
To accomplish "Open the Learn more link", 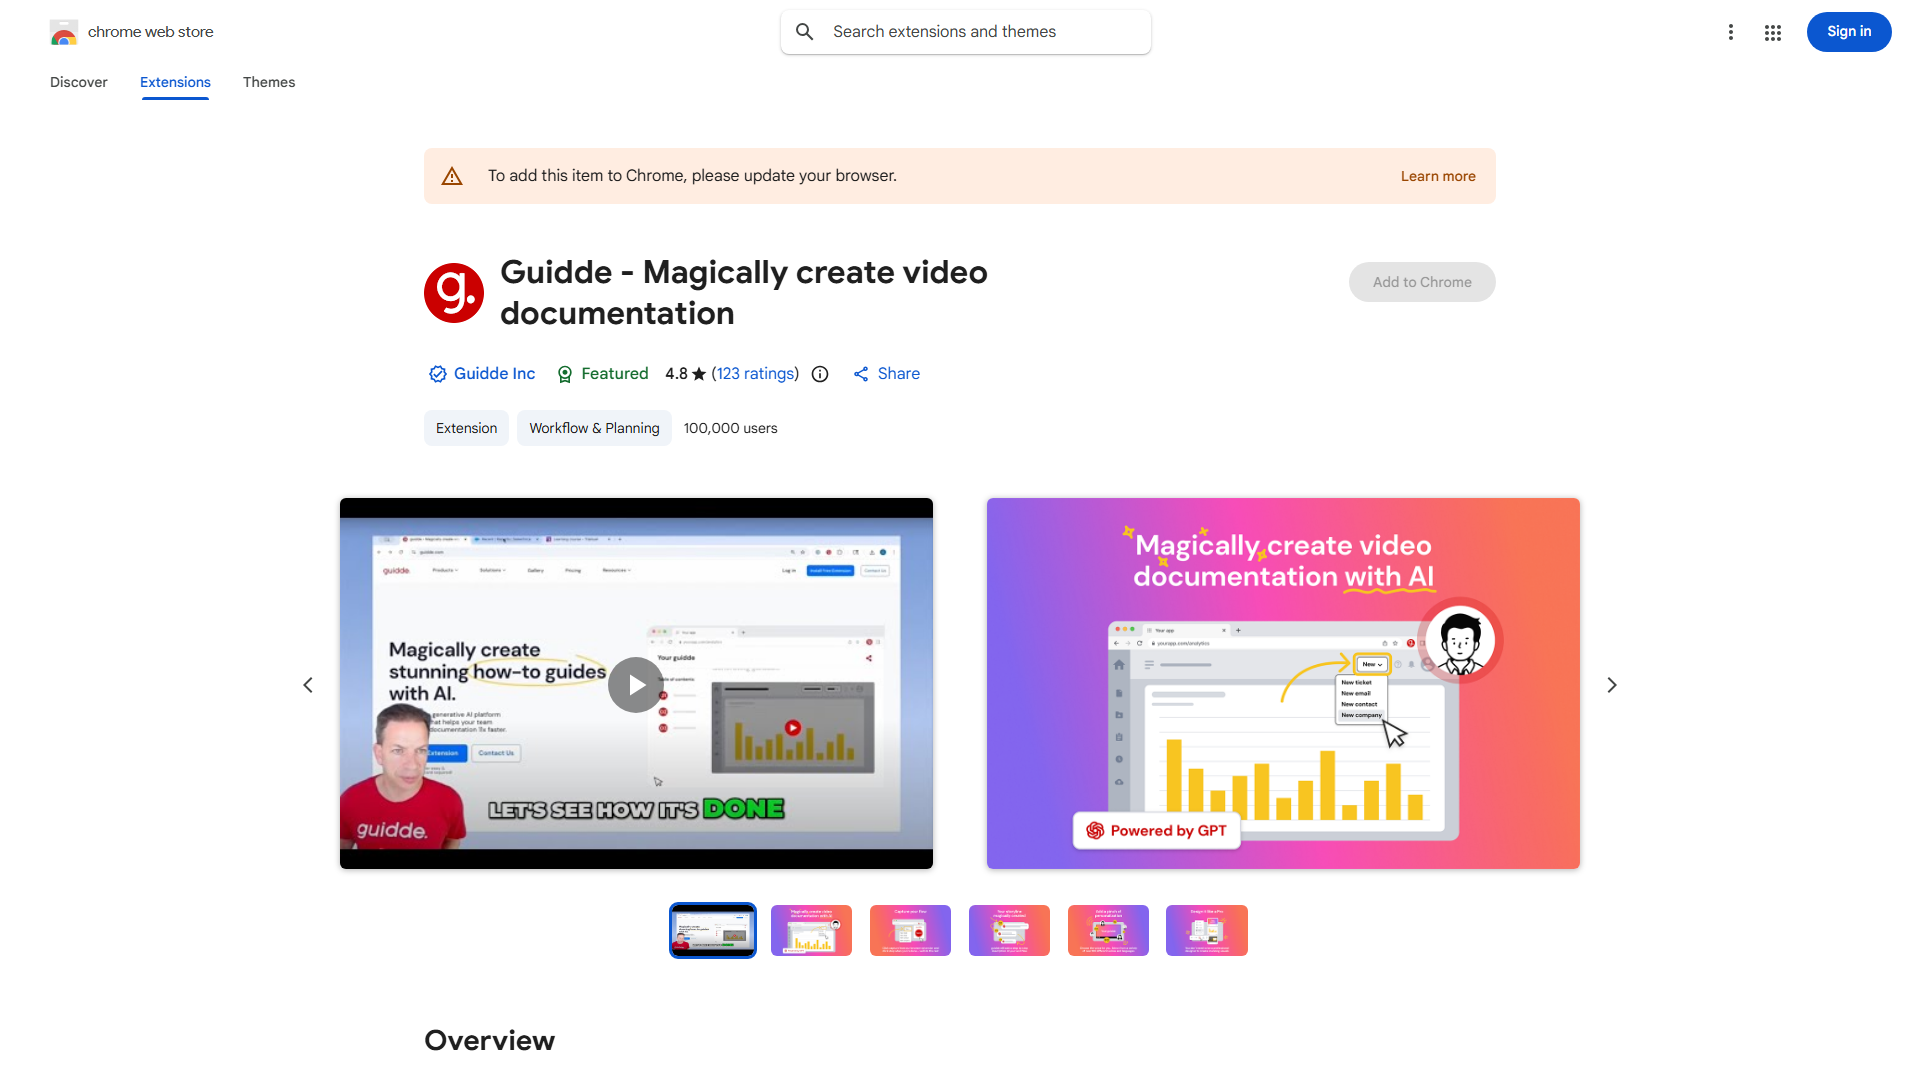I will 1437,176.
